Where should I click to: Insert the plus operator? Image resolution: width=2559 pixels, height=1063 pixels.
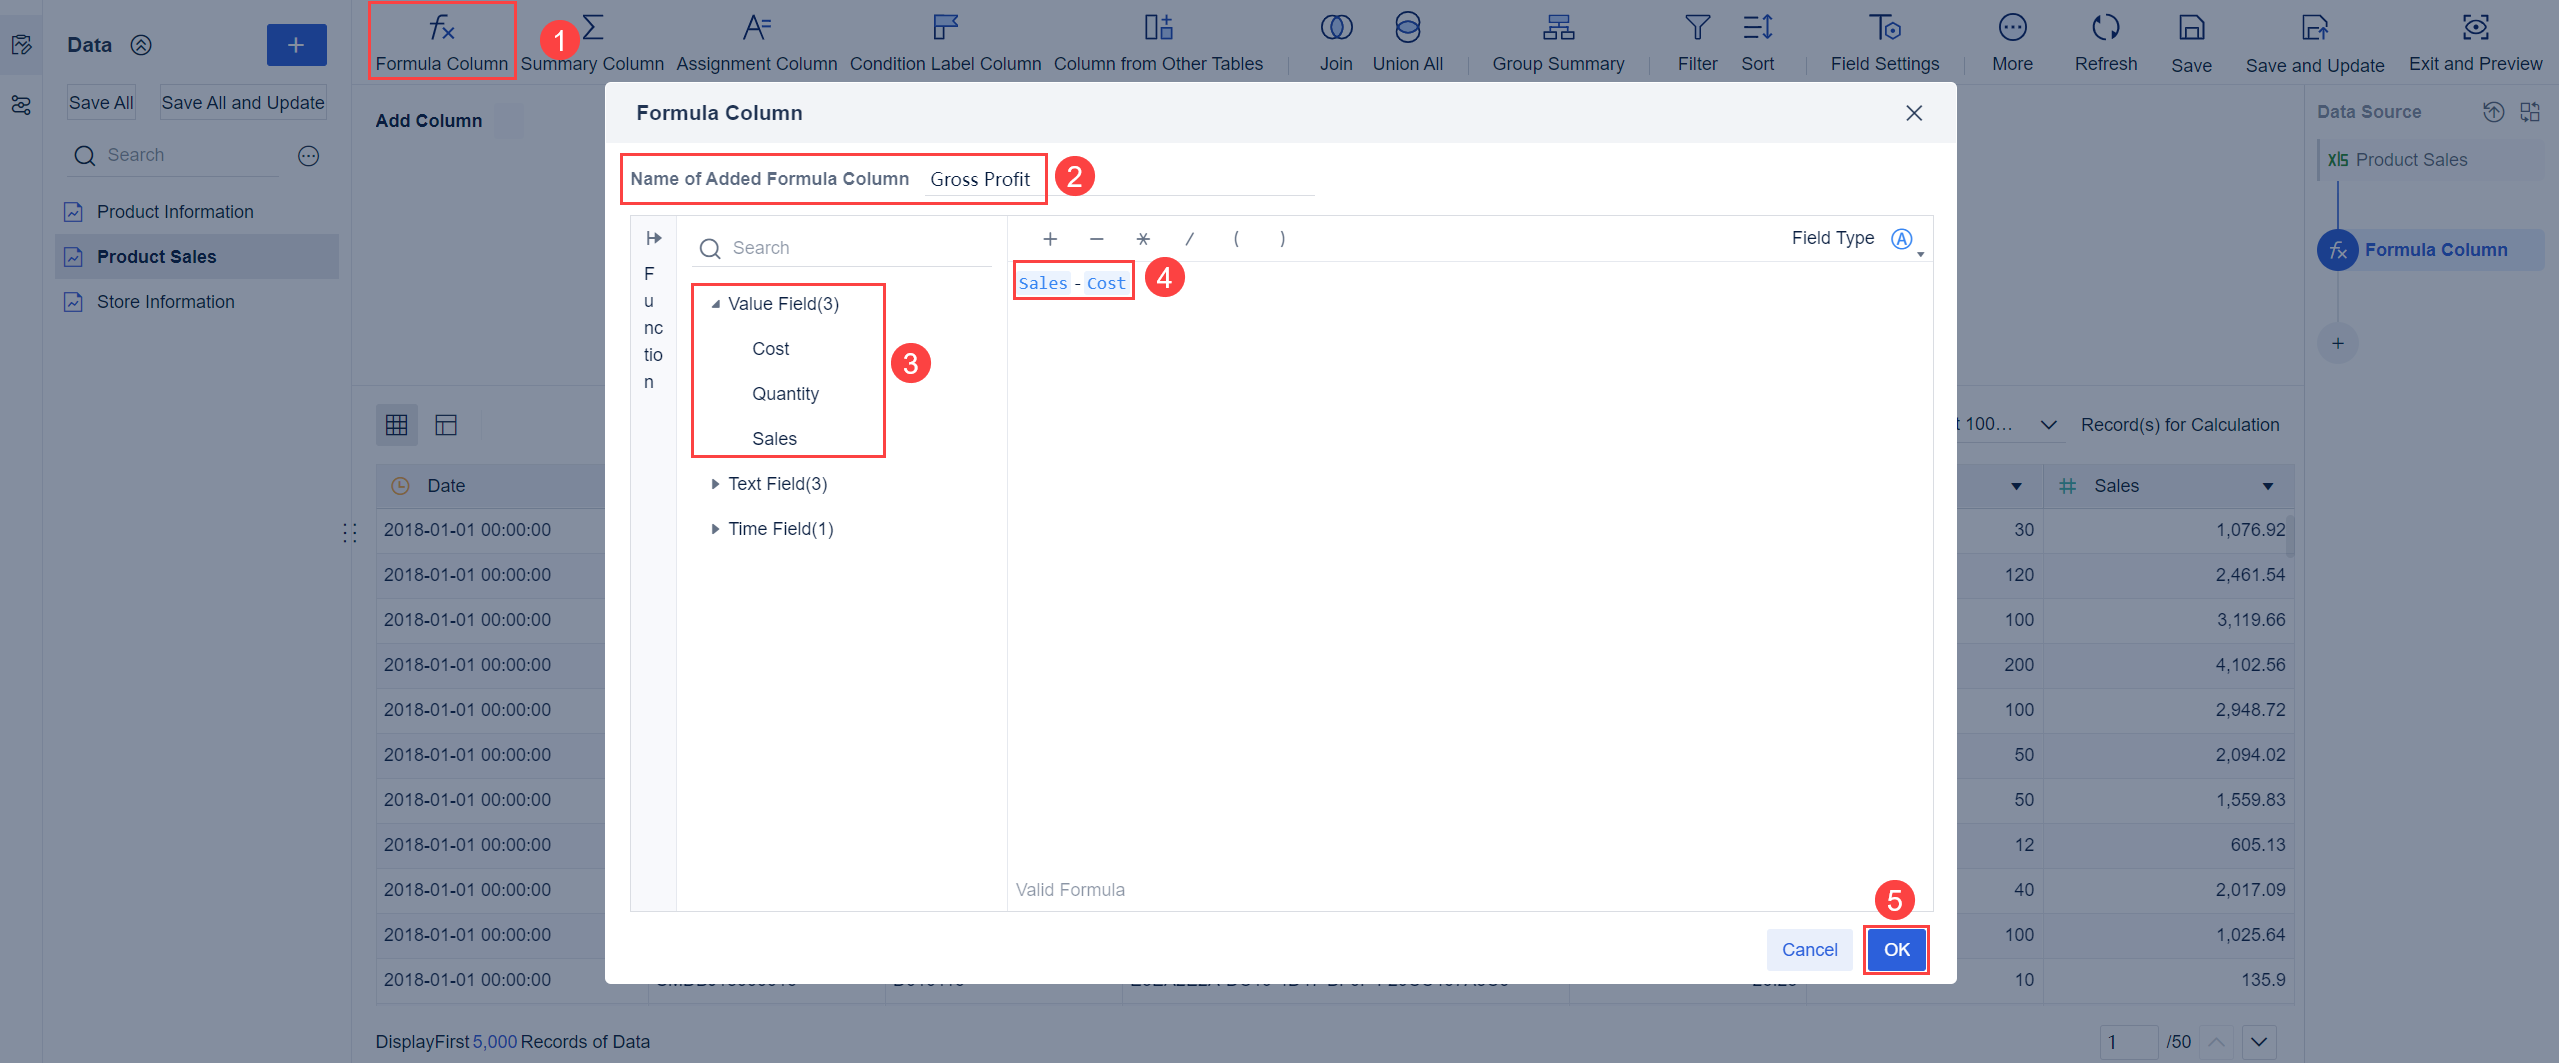click(1049, 239)
